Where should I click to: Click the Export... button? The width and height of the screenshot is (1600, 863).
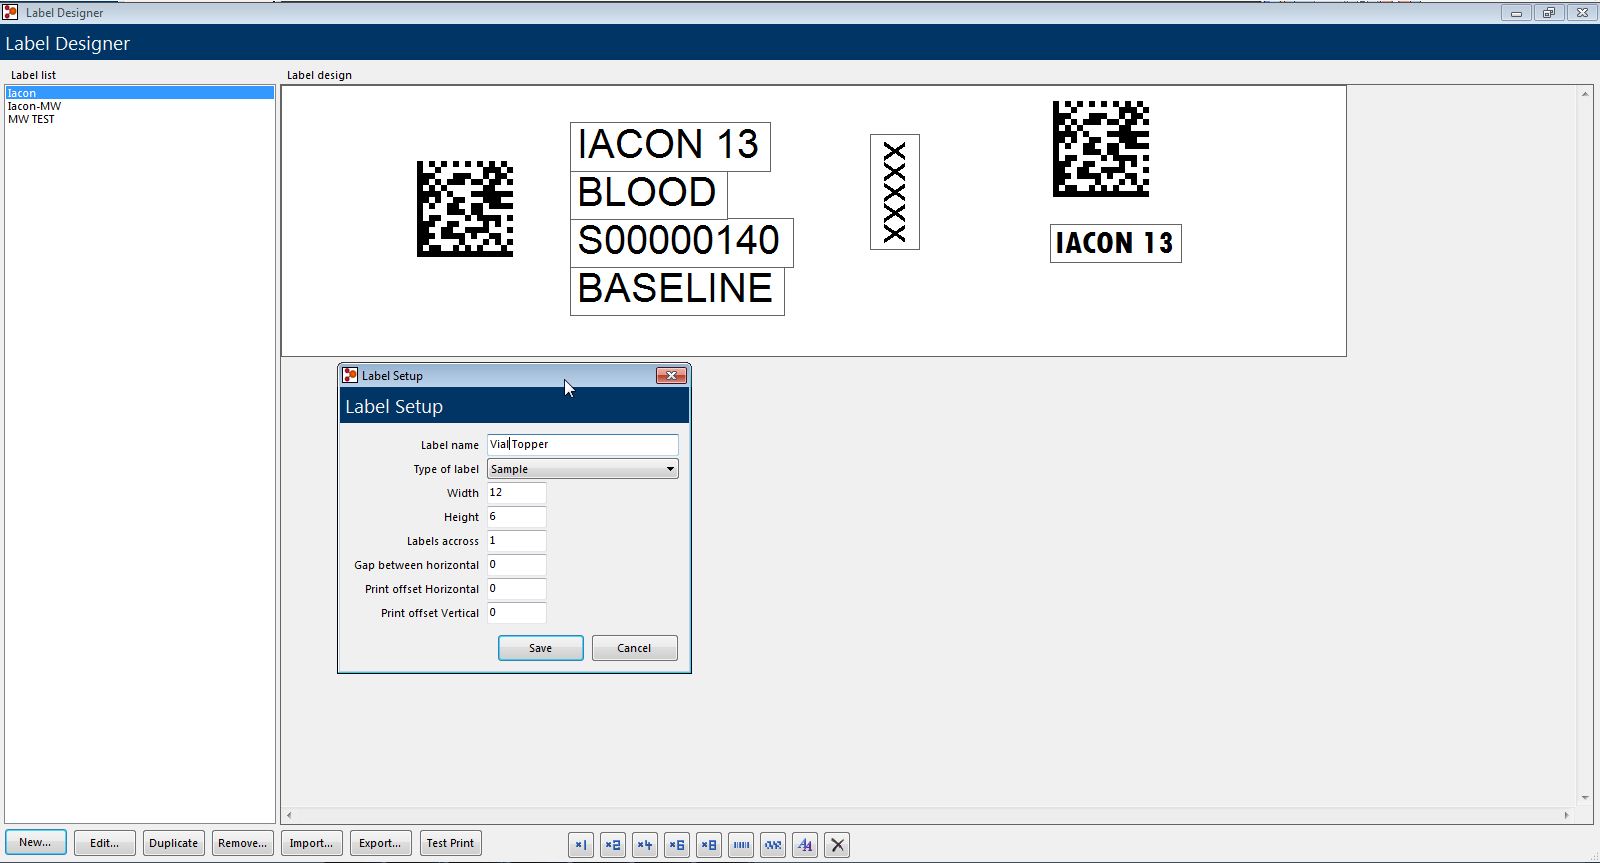click(381, 843)
